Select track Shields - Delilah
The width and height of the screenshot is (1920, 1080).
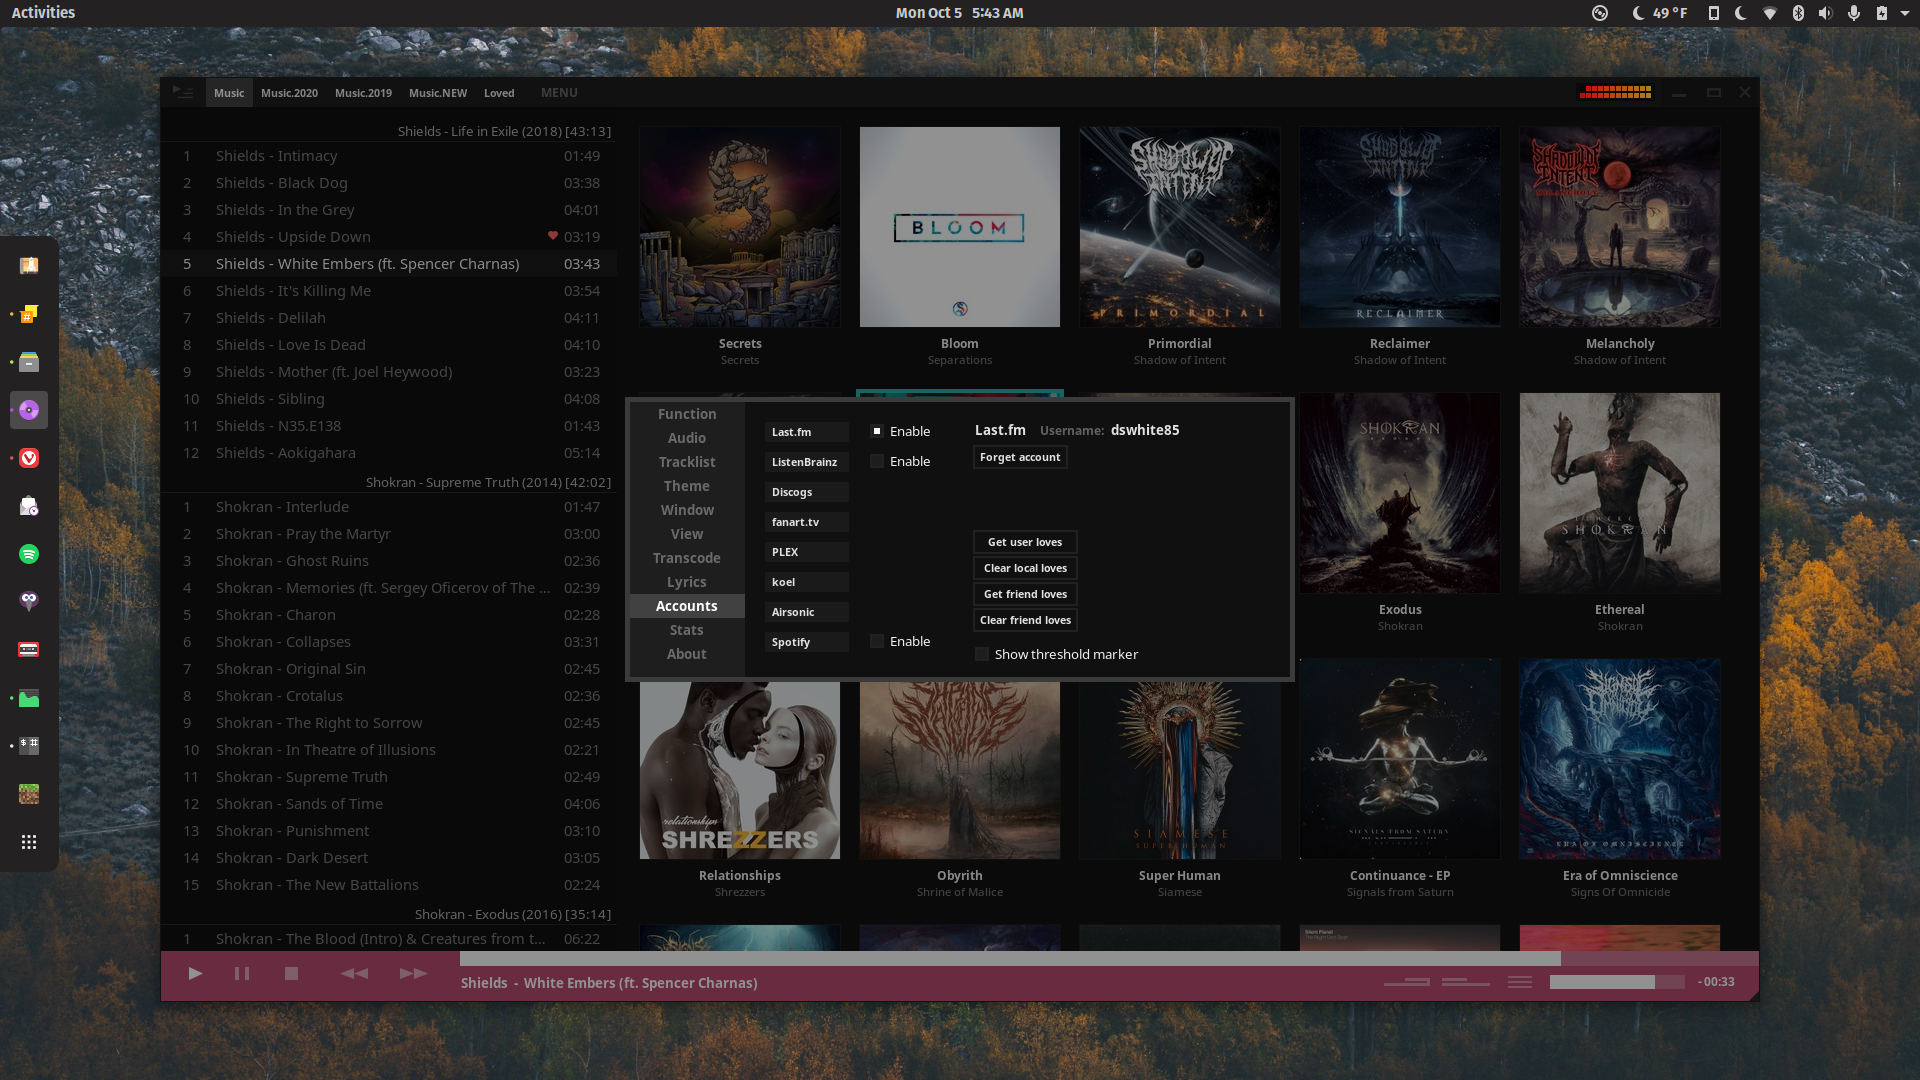389,318
